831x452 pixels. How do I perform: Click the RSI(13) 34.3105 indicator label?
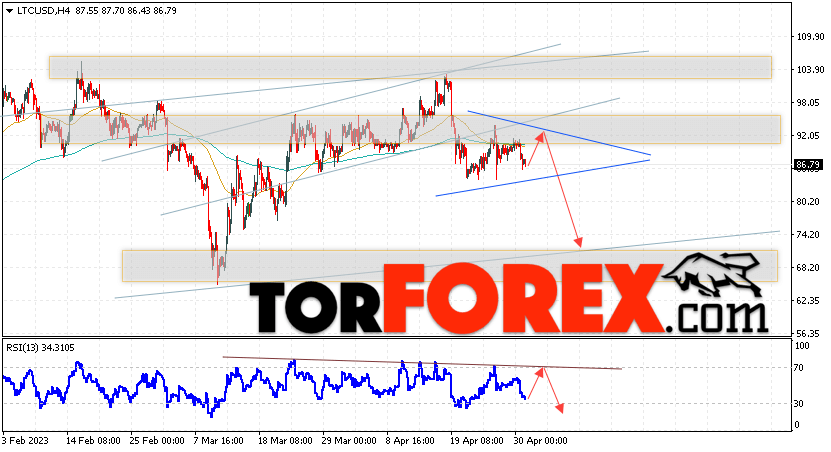pos(40,348)
